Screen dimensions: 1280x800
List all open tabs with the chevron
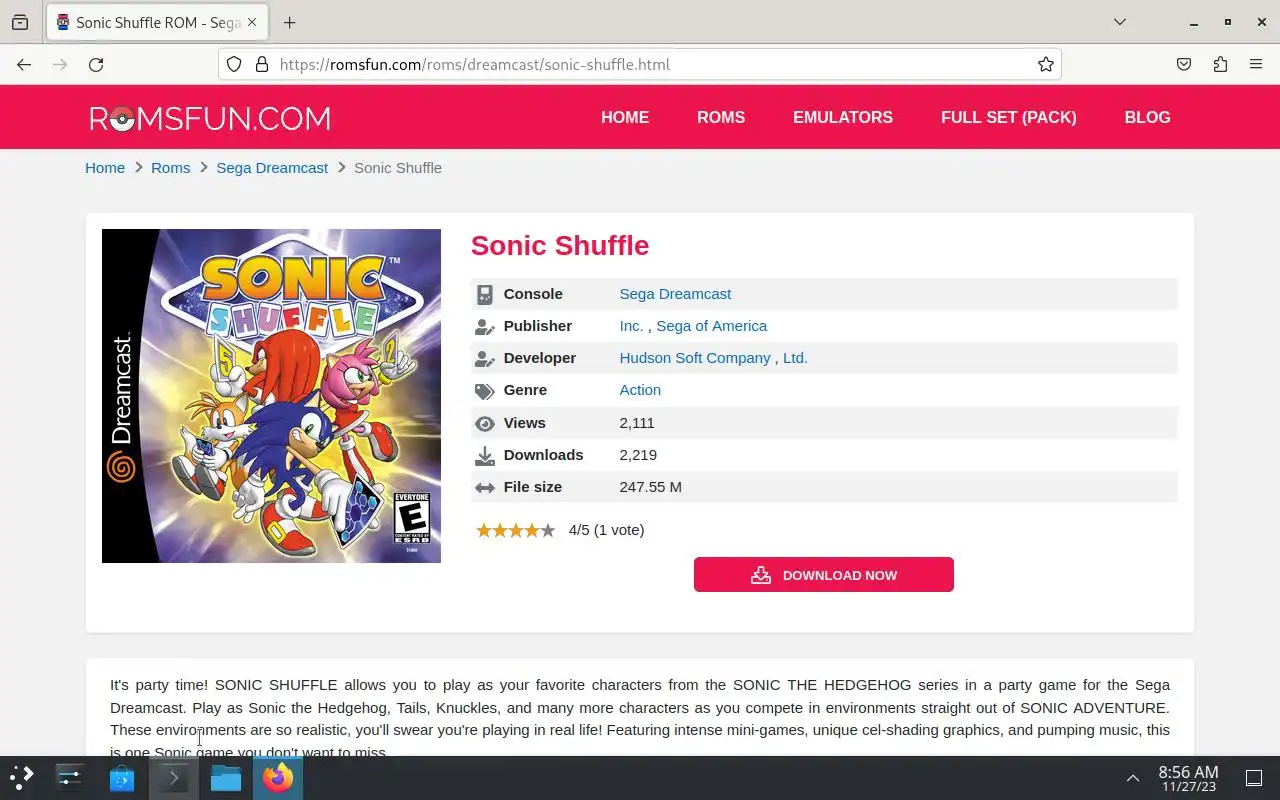click(x=1120, y=22)
